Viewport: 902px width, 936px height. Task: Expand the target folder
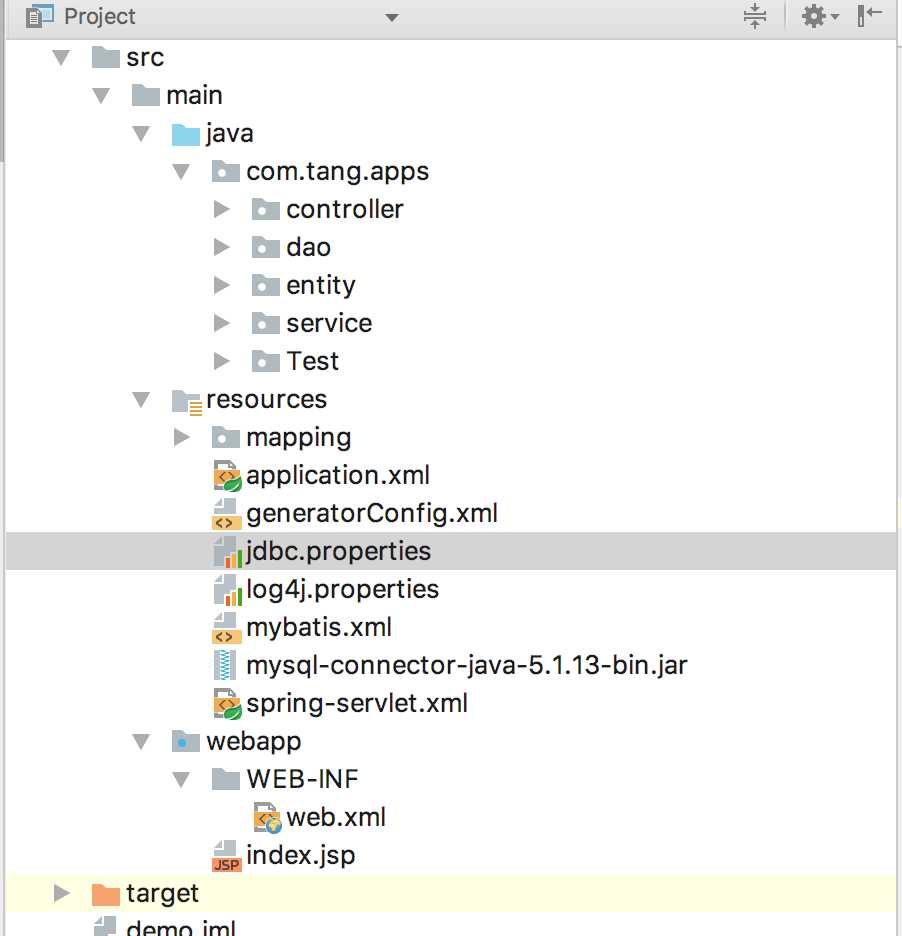(x=62, y=894)
